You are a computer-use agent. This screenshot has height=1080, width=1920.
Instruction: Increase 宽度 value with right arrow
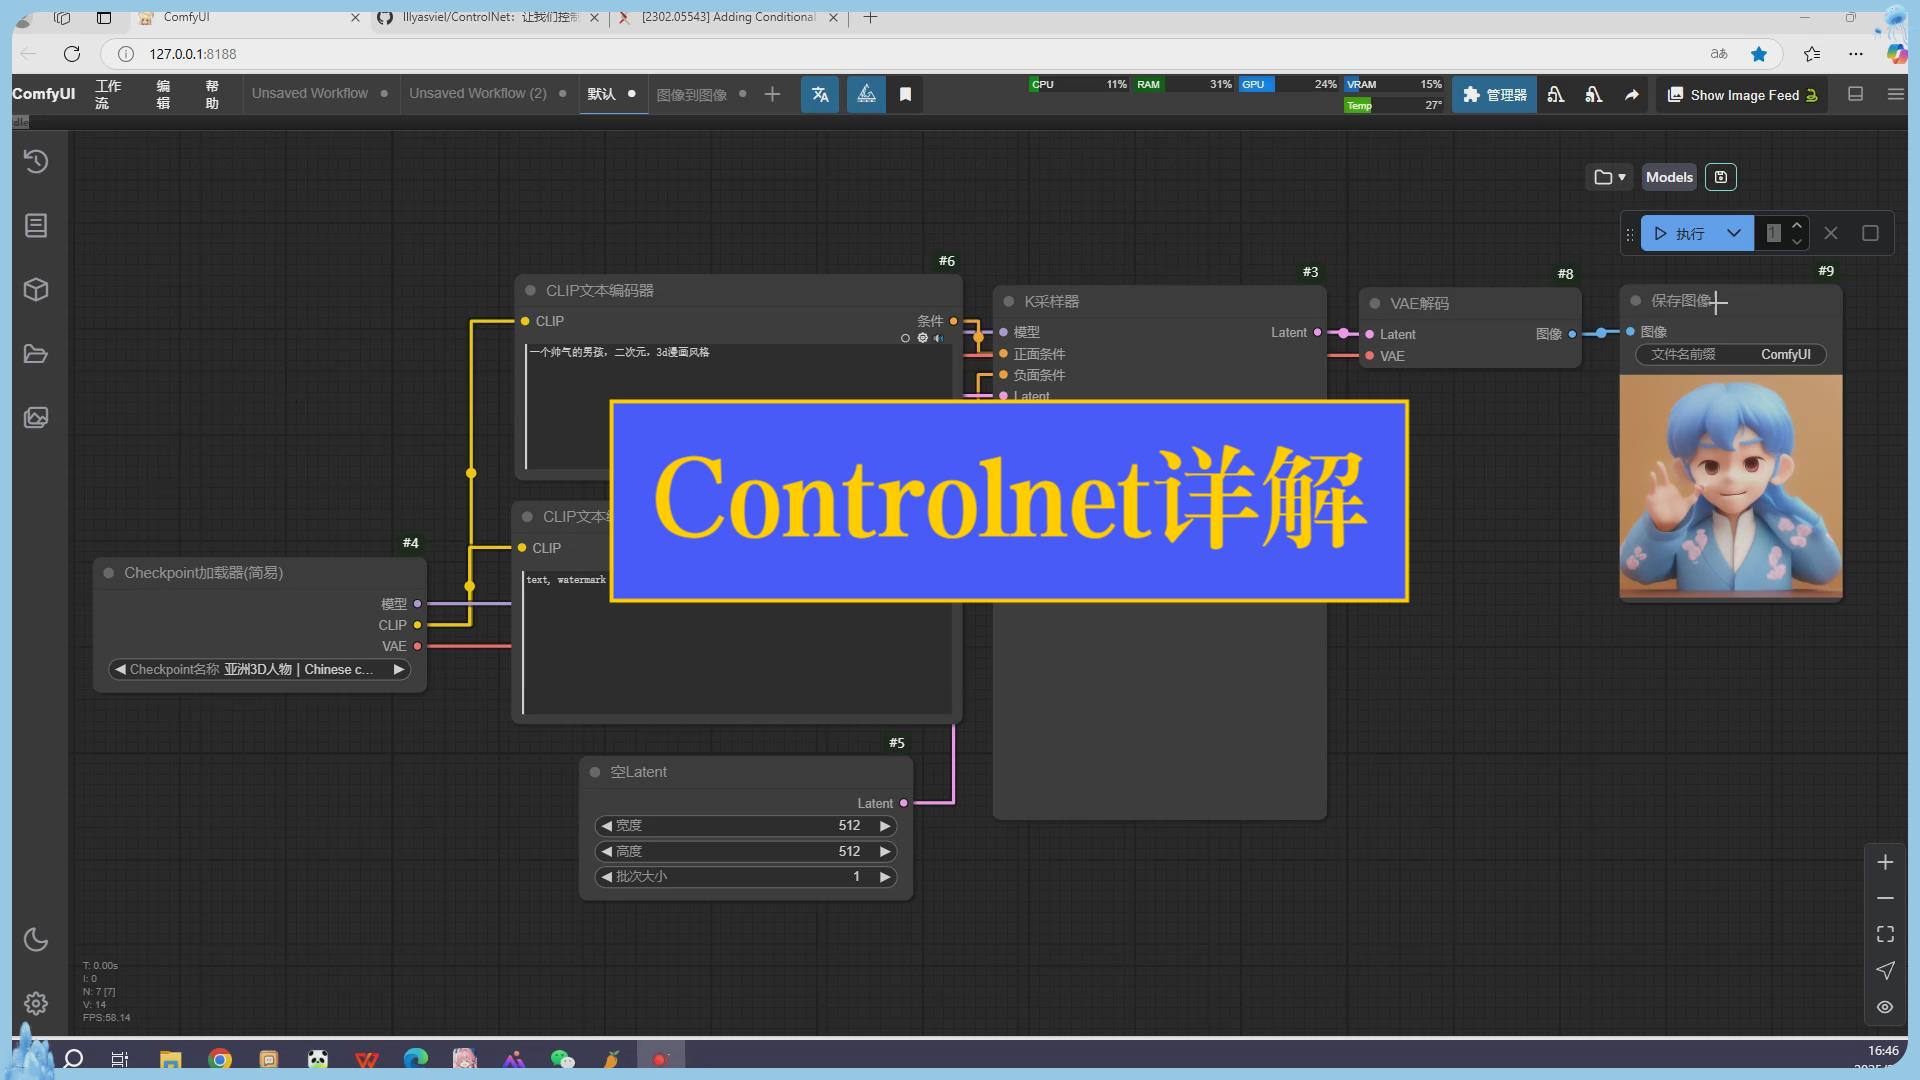884,825
